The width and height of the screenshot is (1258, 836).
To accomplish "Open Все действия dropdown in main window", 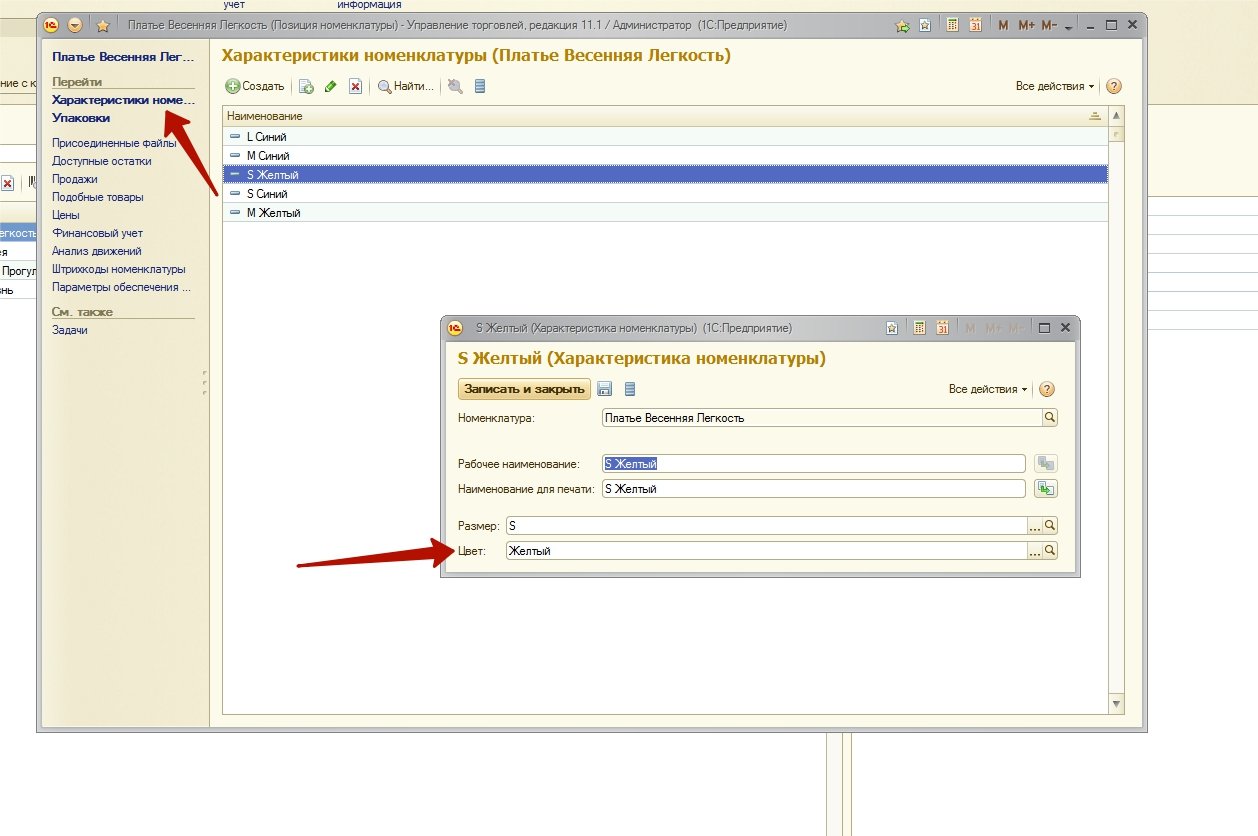I will (1055, 87).
